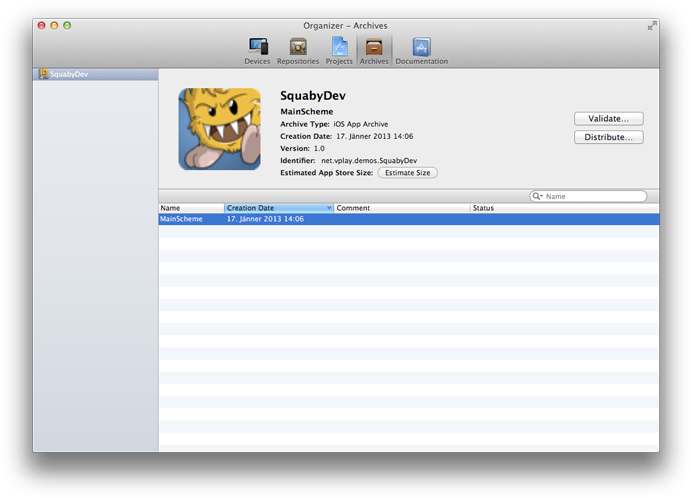Switch to the Repositories section
This screenshot has width=691, height=498.
point(298,50)
